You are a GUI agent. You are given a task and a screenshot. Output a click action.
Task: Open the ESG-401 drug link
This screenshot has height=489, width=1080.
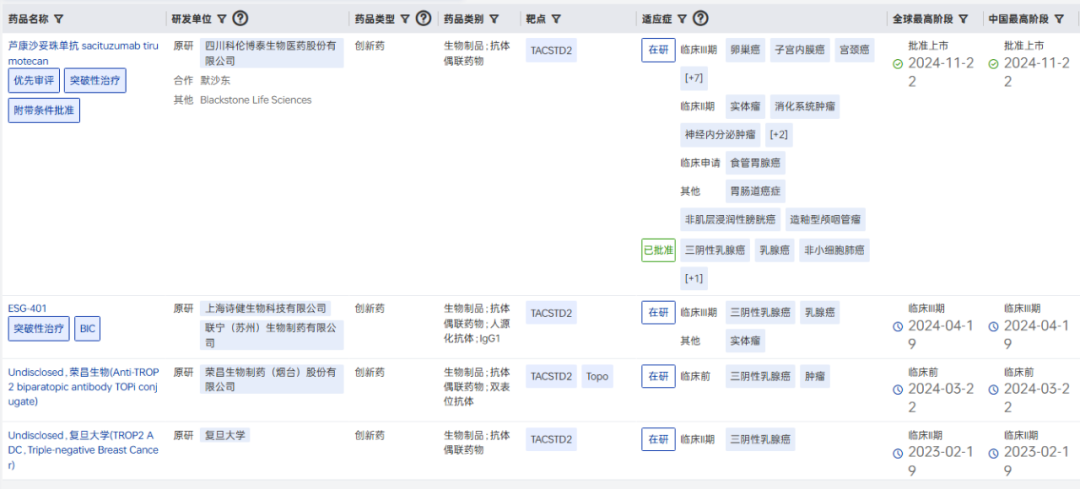[28, 308]
